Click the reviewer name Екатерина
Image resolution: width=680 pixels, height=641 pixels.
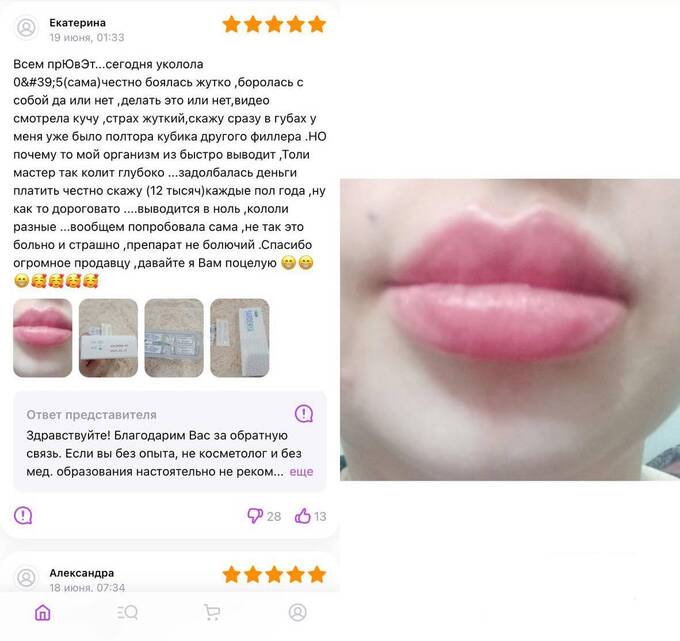point(77,23)
